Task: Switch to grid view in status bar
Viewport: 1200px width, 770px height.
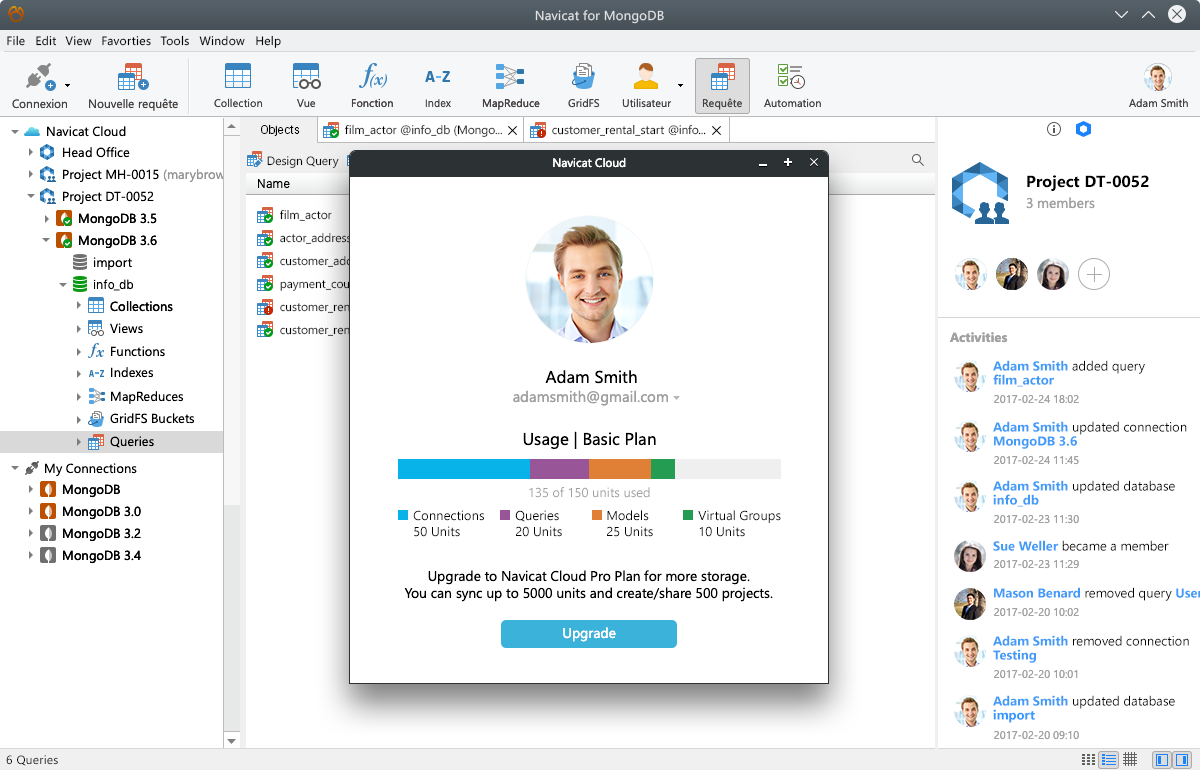Action: tap(1130, 760)
